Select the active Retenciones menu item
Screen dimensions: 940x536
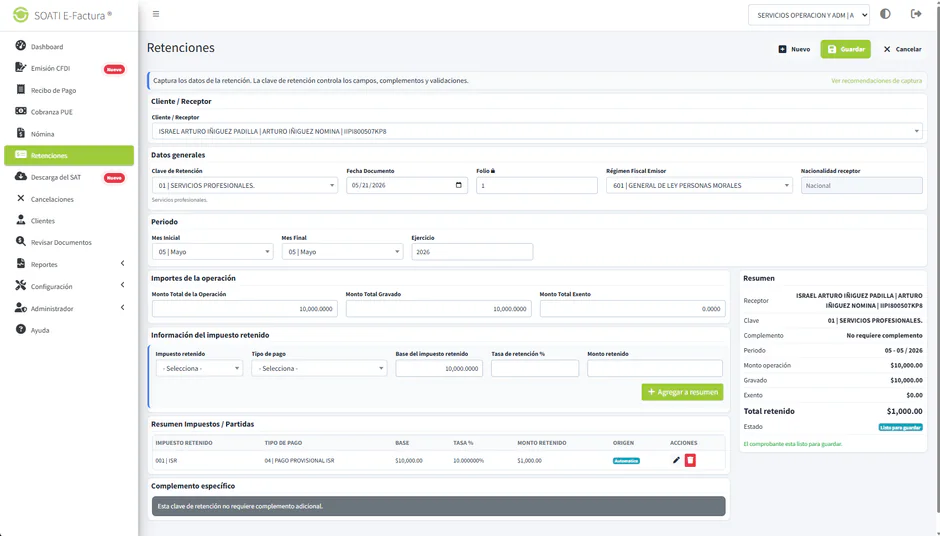pos(69,155)
